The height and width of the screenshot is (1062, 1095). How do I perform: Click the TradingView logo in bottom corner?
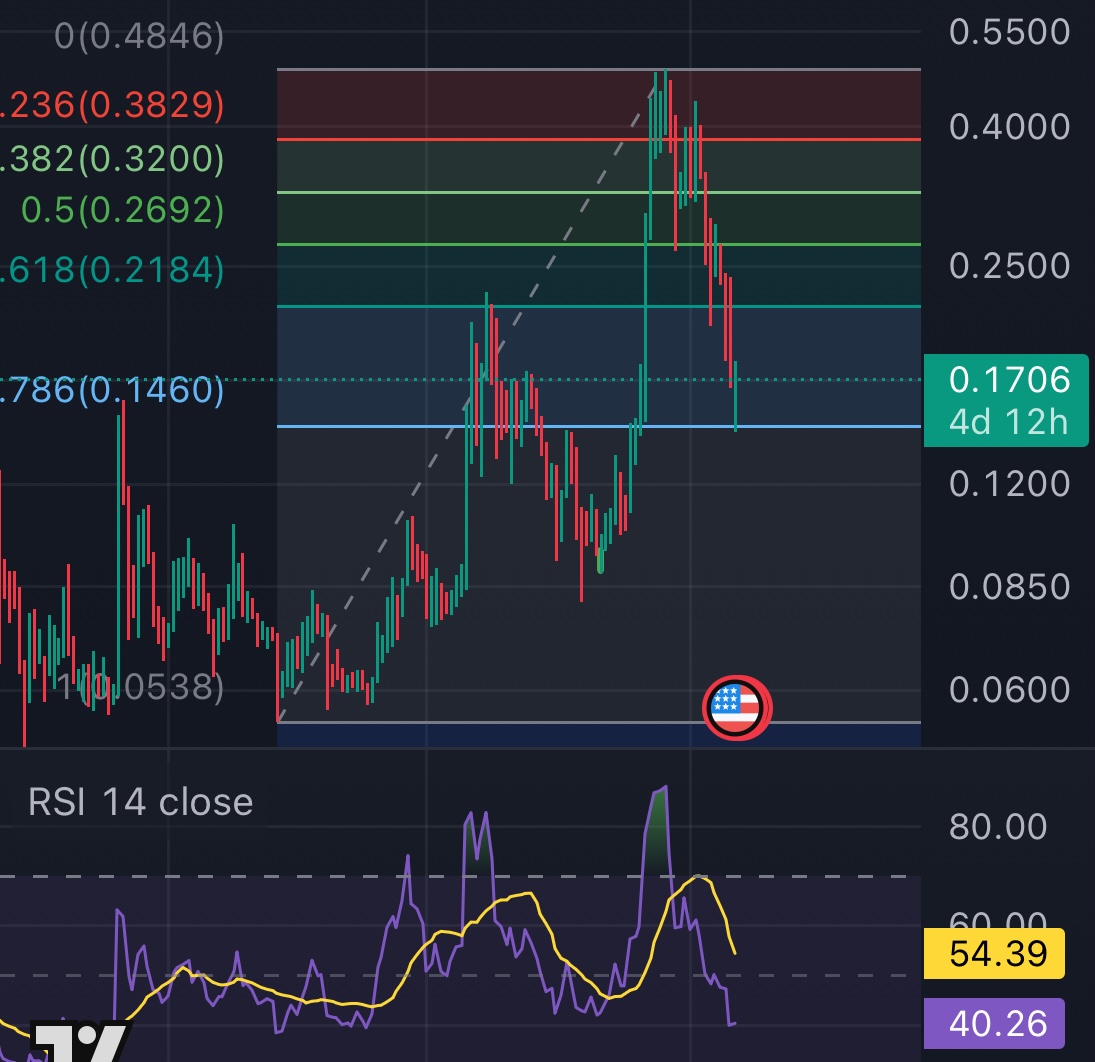(80, 1042)
